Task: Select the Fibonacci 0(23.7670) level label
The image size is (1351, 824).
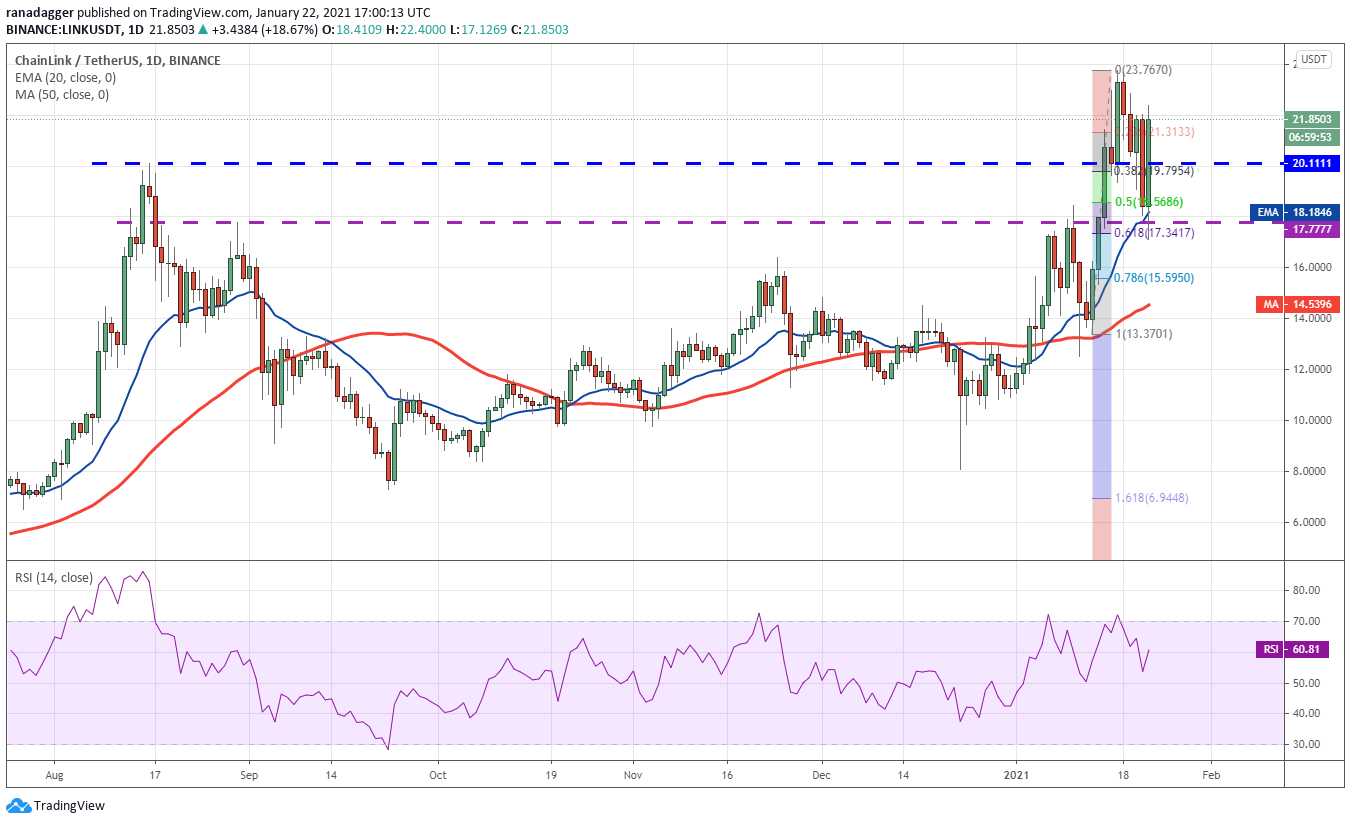Action: pos(1145,70)
